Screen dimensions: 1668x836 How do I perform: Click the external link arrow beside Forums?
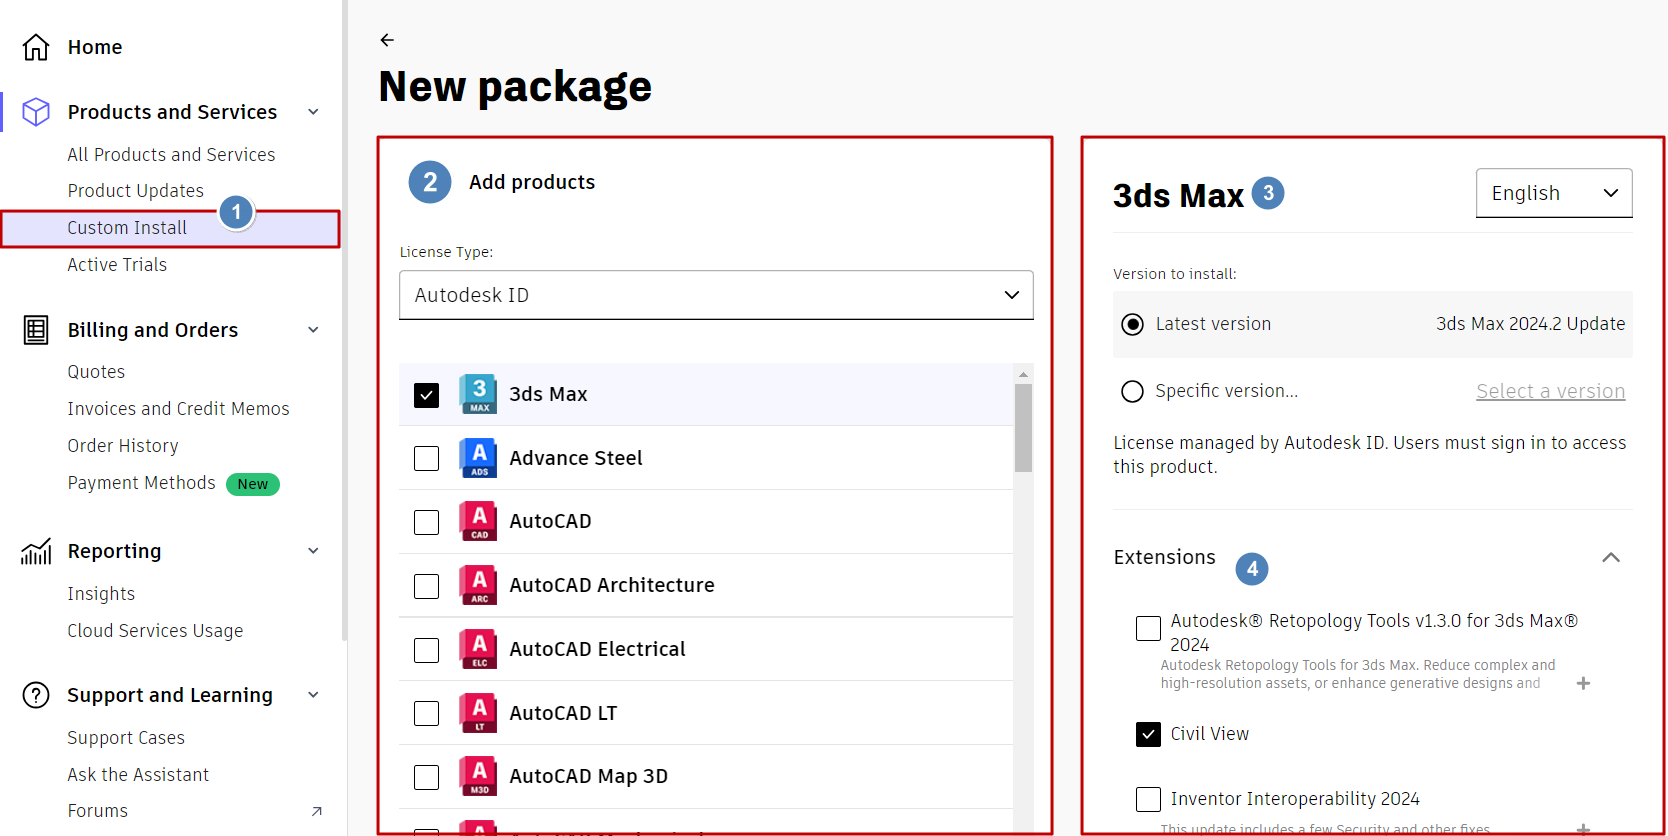click(317, 811)
